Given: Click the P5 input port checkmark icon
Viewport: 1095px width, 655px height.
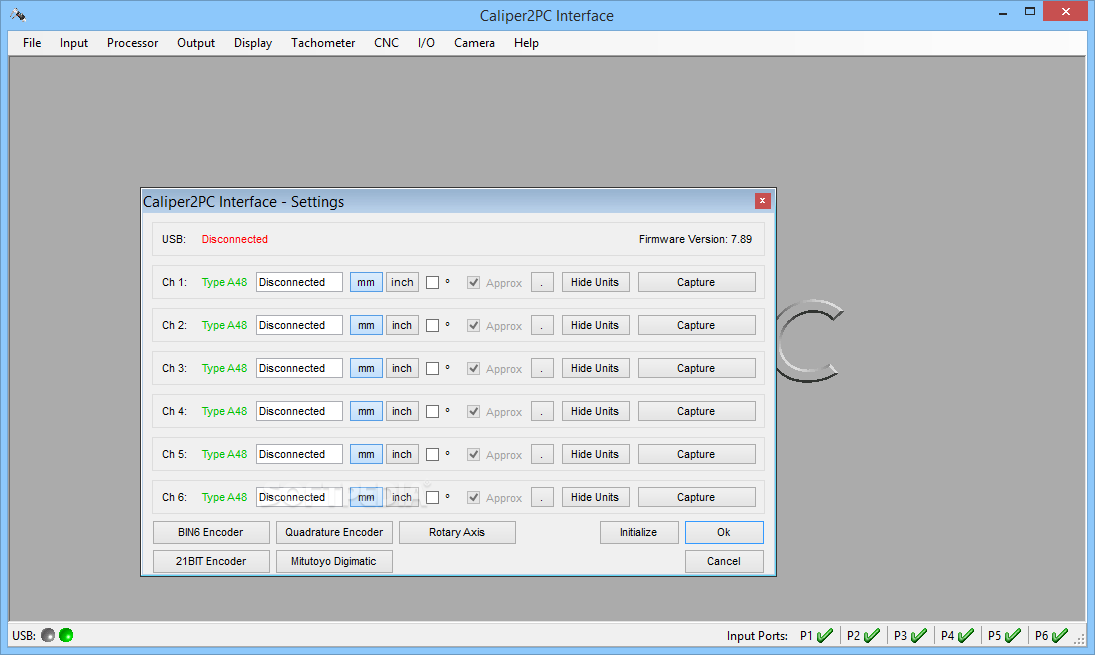Looking at the screenshot, I should 1013,635.
